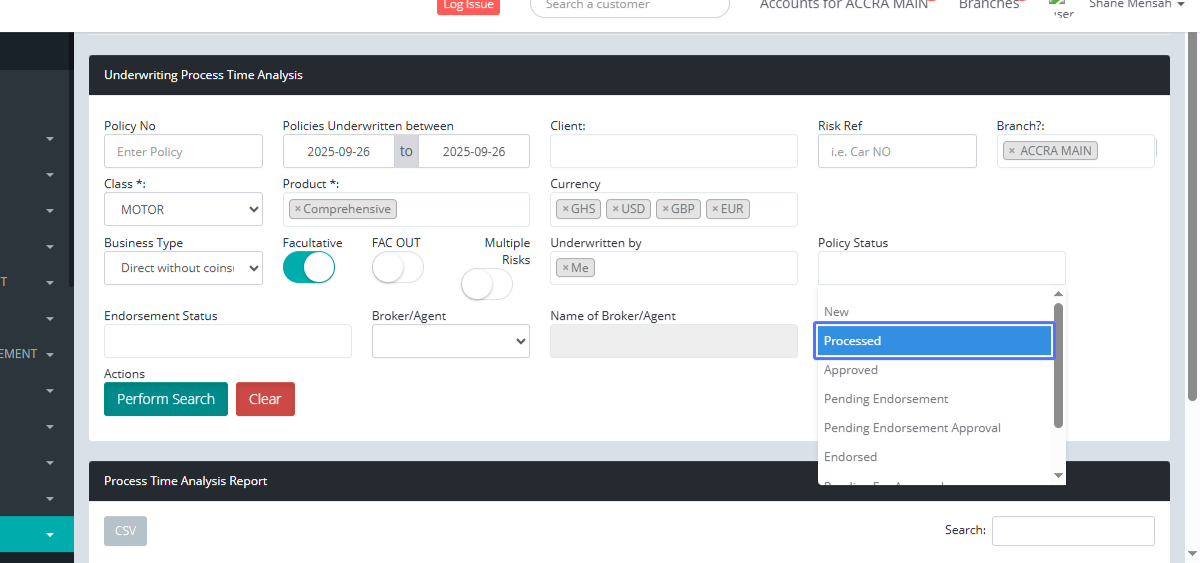The width and height of the screenshot is (1200, 563).
Task: Remove the Me tag from Underwritten by
Action: [565, 268]
